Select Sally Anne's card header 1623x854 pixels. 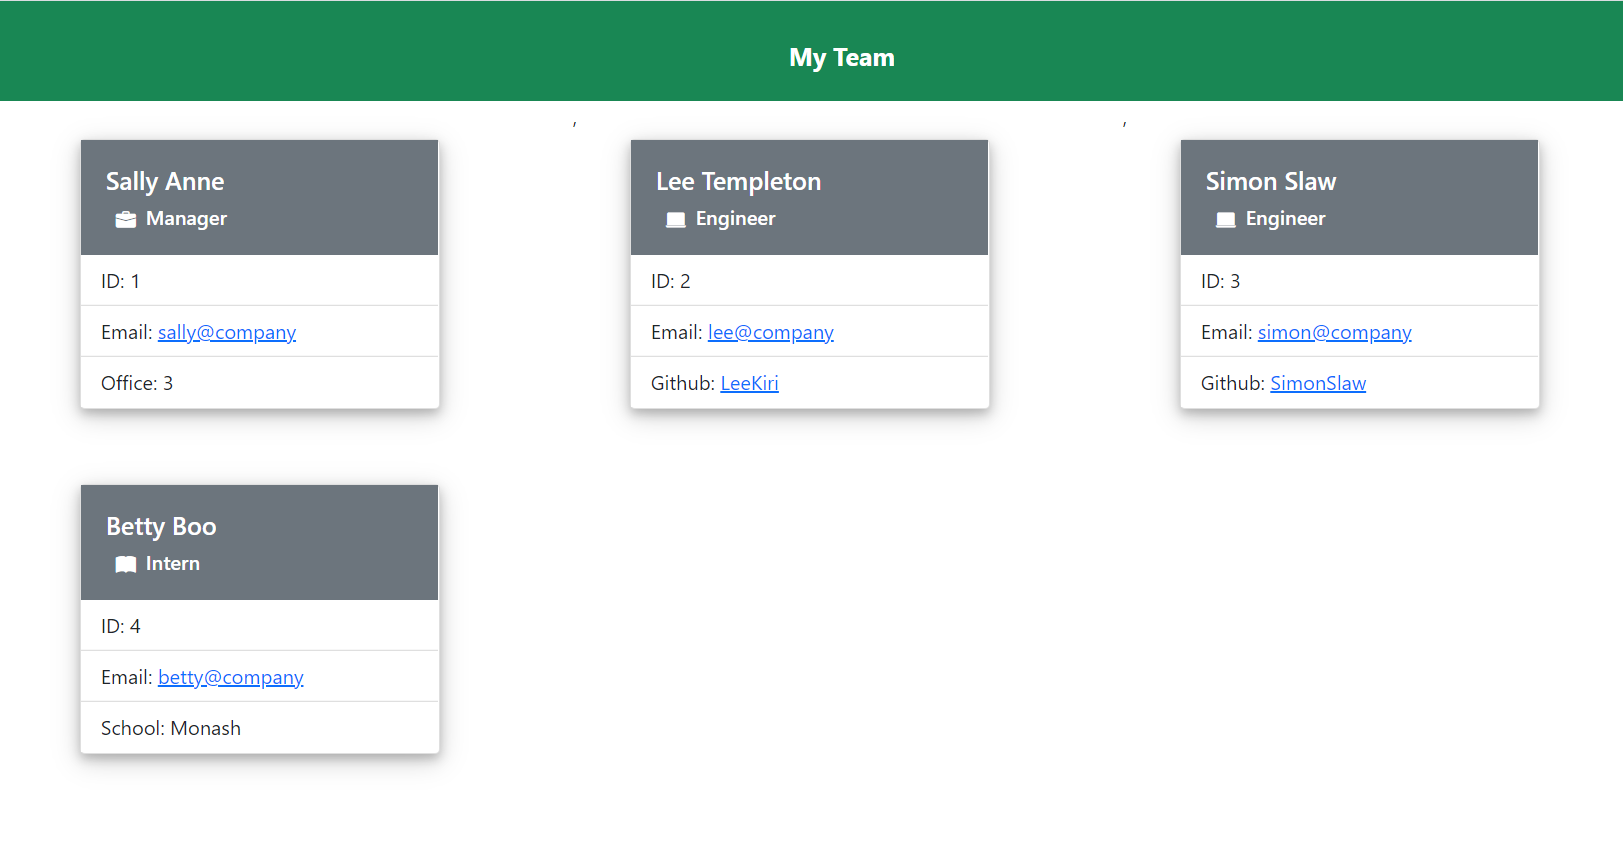pos(259,197)
